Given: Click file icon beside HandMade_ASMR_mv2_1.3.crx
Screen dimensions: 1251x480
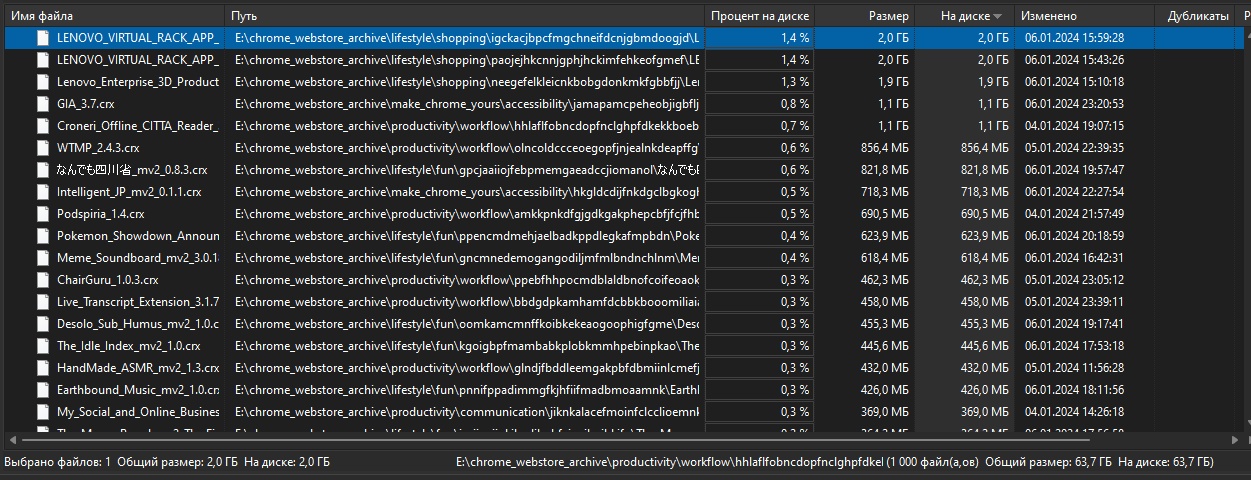Looking at the screenshot, I should coord(42,368).
